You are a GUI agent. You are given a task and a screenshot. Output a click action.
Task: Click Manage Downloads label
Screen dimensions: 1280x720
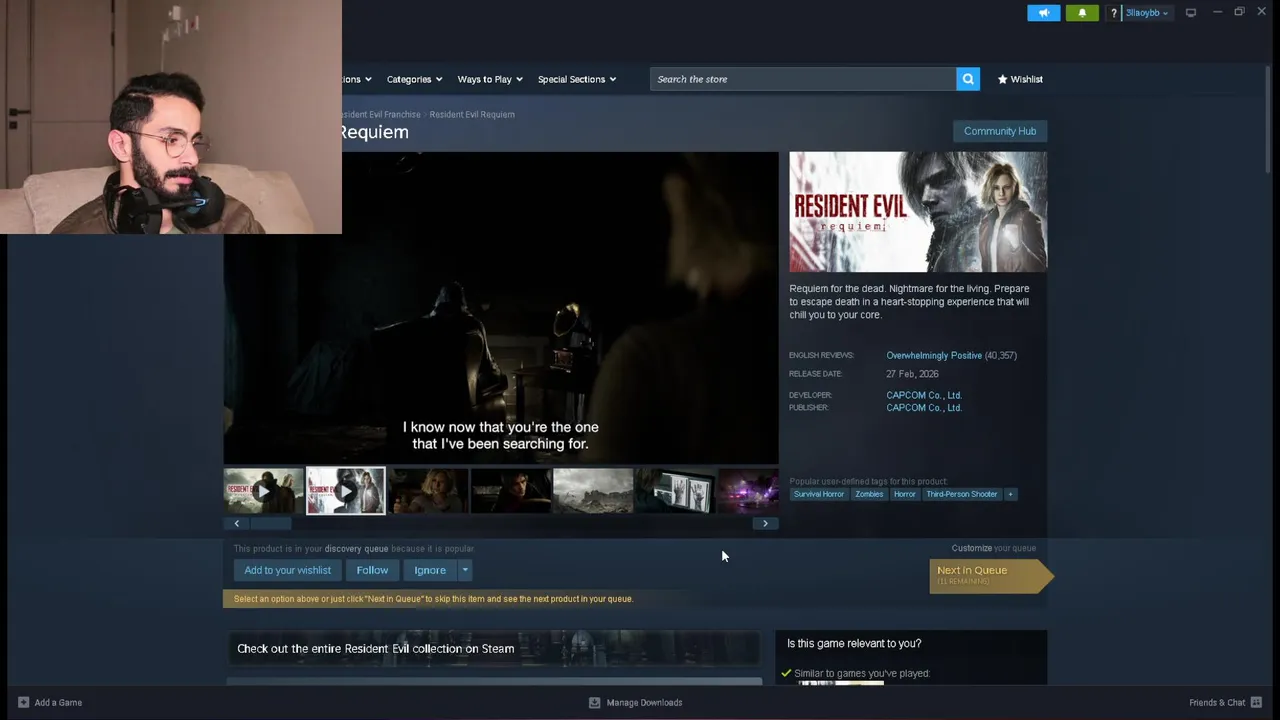[644, 702]
